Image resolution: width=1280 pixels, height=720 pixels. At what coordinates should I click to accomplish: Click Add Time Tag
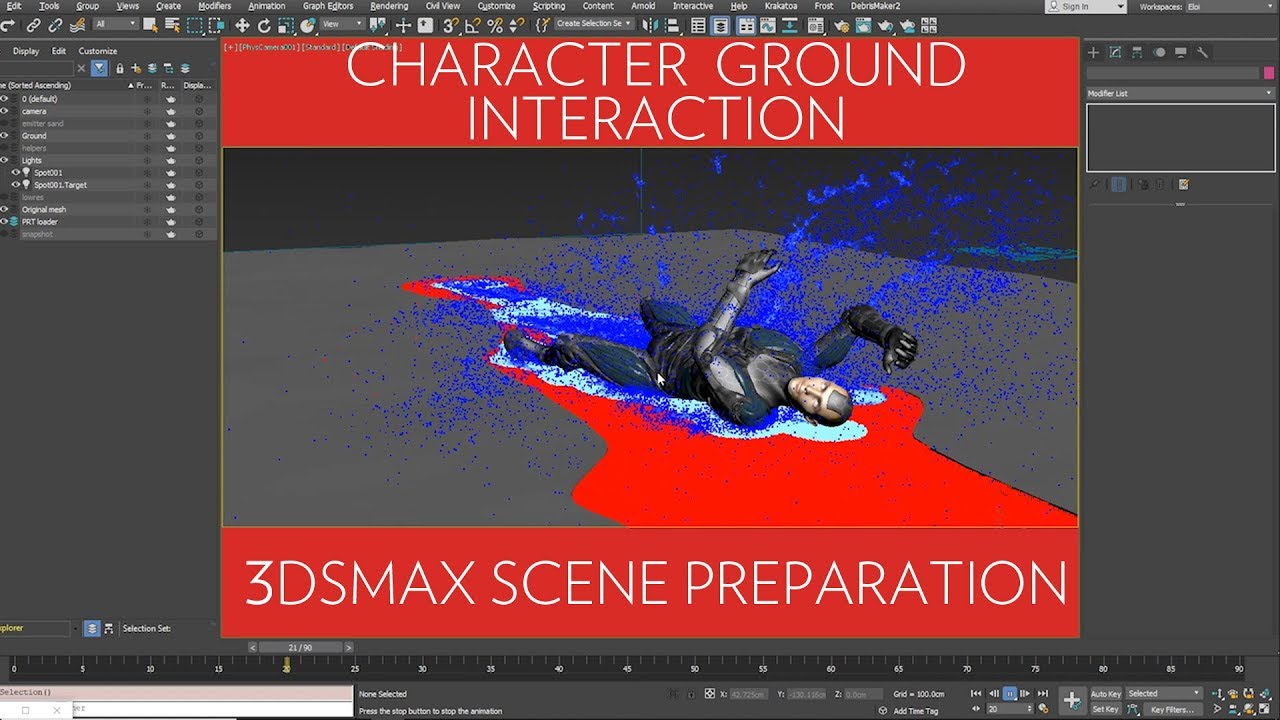point(916,711)
